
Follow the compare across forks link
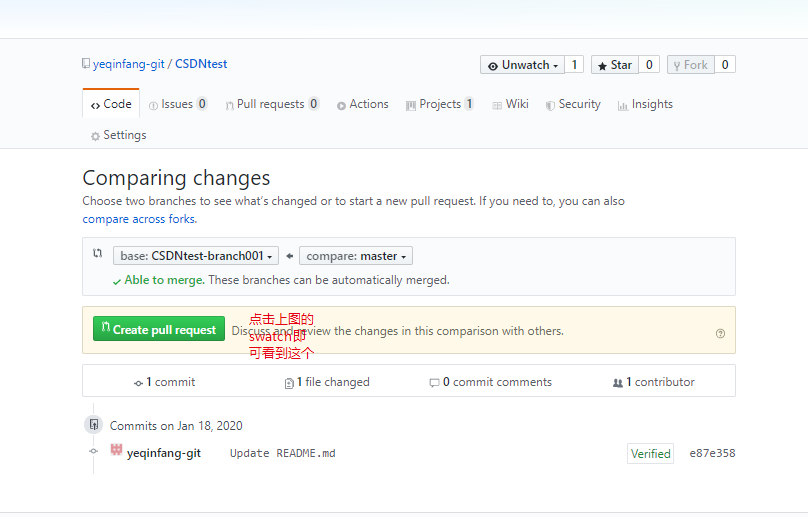tap(139, 219)
